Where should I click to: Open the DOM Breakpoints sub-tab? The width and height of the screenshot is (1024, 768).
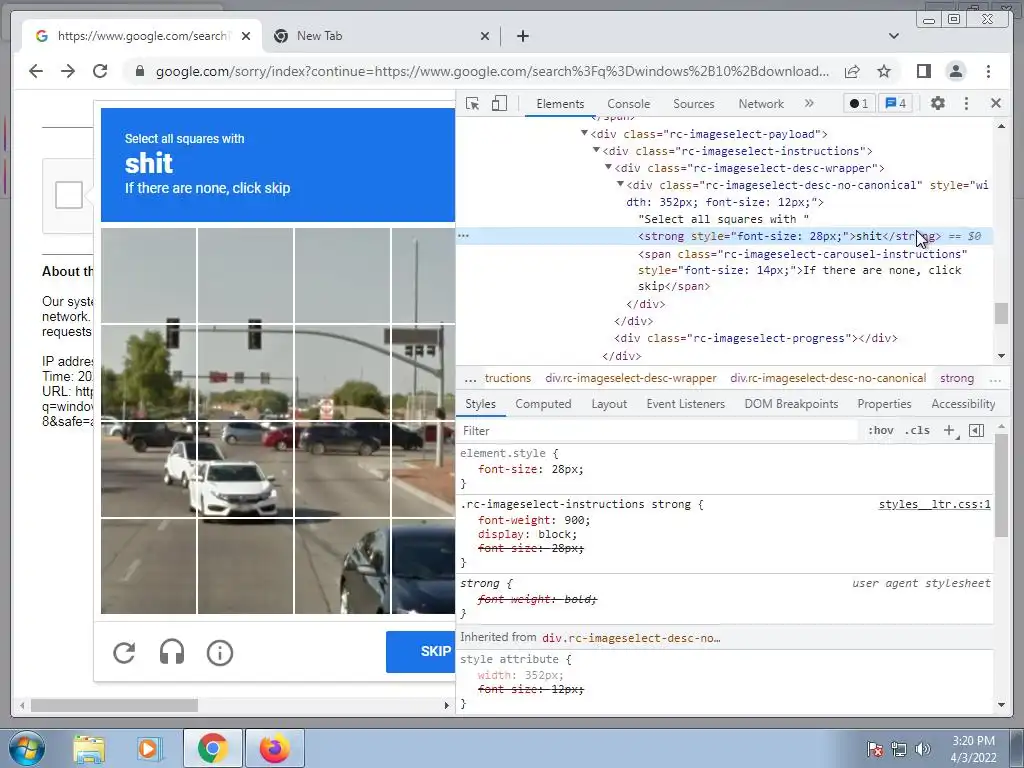pos(791,404)
